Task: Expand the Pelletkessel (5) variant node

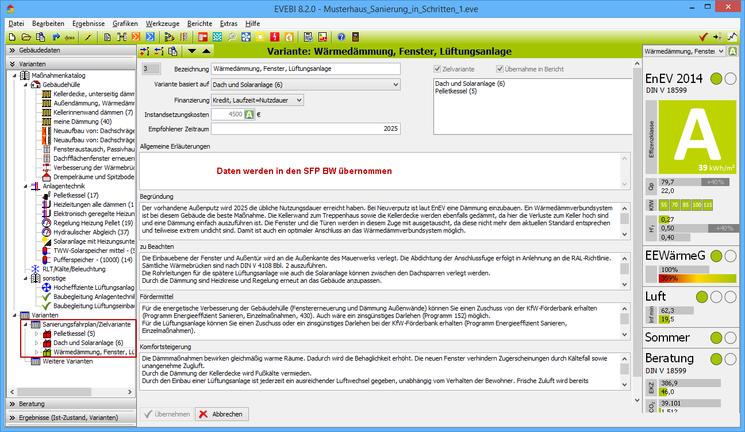Action: (x=37, y=334)
